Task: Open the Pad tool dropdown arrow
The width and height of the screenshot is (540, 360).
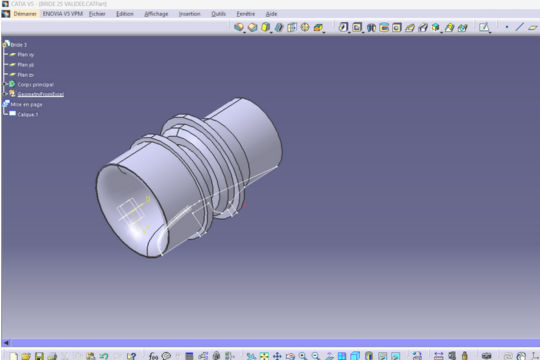Action: click(245, 32)
